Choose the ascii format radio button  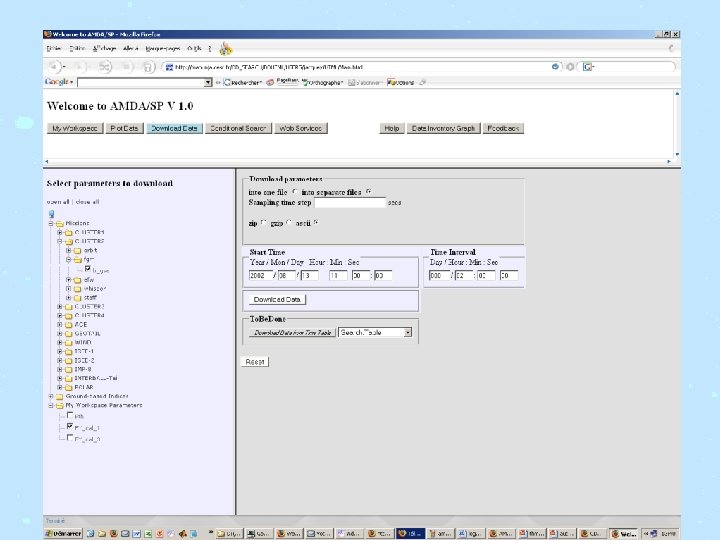coord(316,223)
